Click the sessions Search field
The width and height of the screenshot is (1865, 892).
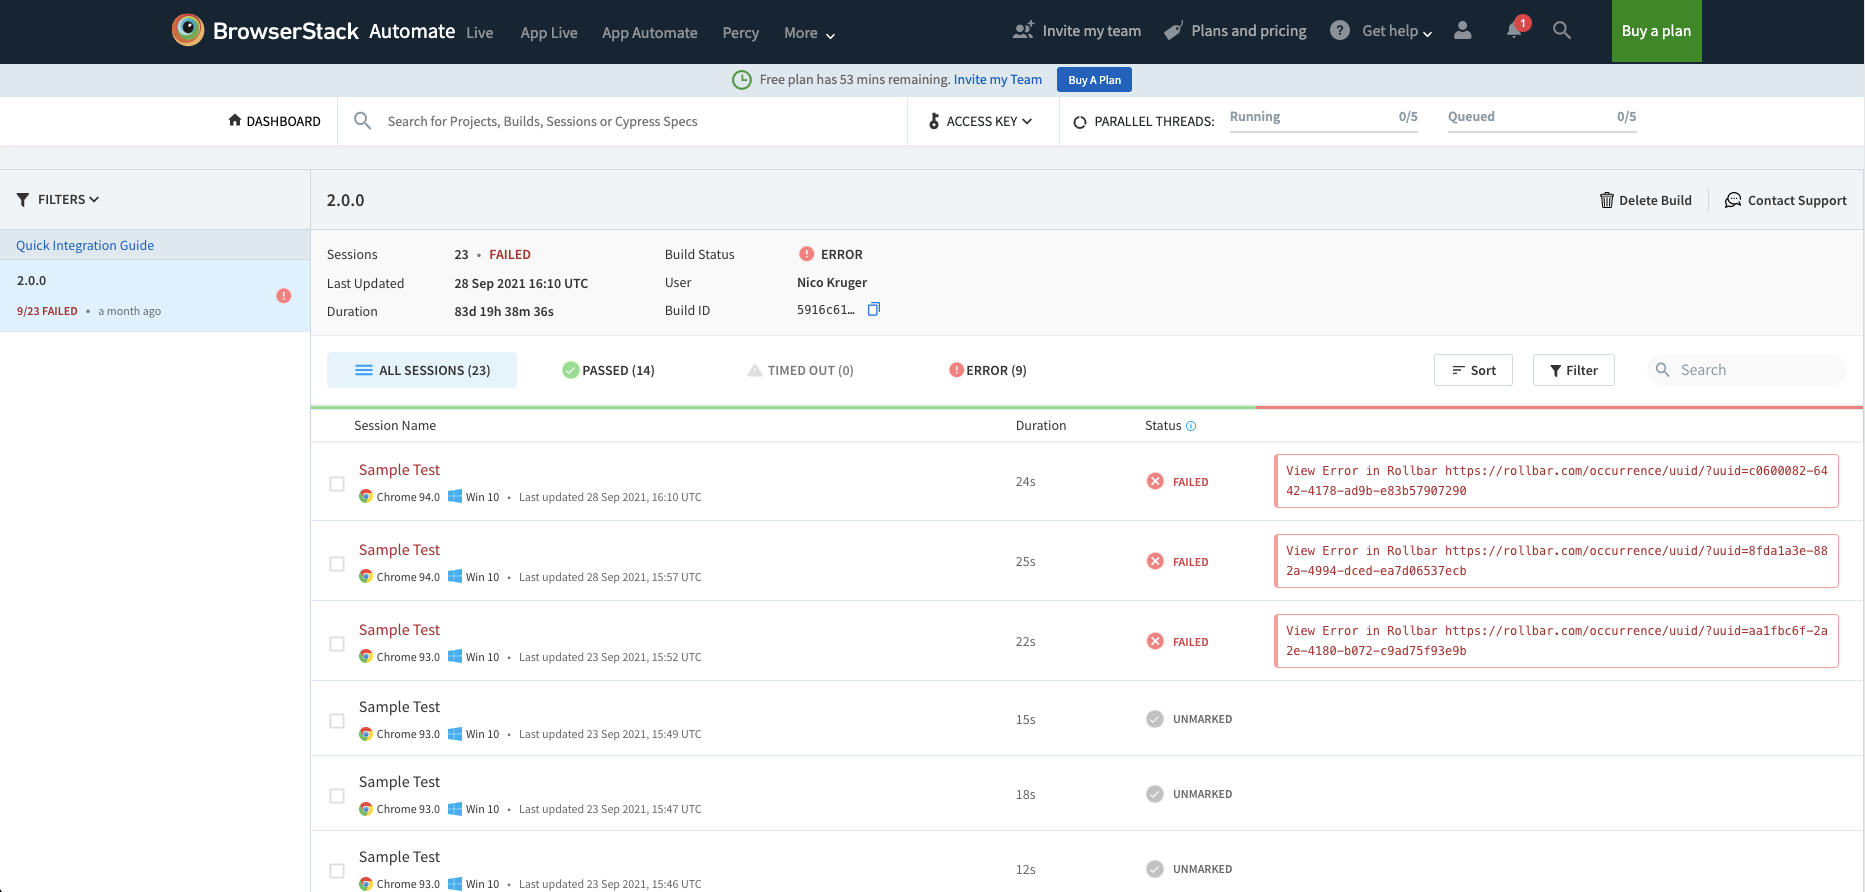click(1747, 370)
